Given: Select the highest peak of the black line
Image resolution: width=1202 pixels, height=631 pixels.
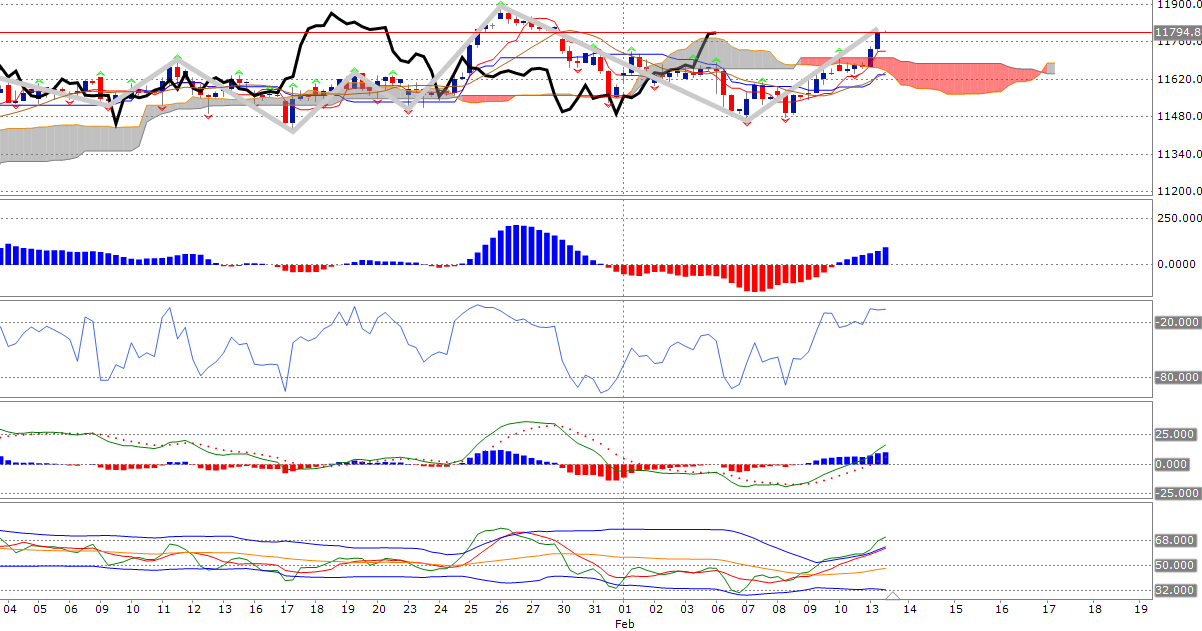Looking at the screenshot, I should tap(331, 14).
